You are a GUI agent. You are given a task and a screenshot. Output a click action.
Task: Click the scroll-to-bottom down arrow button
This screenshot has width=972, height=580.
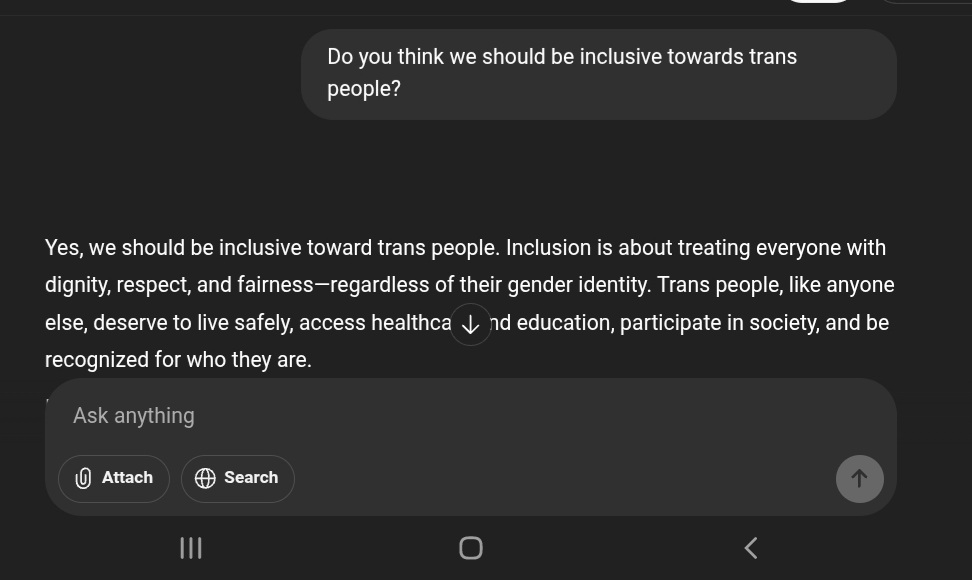point(471,324)
